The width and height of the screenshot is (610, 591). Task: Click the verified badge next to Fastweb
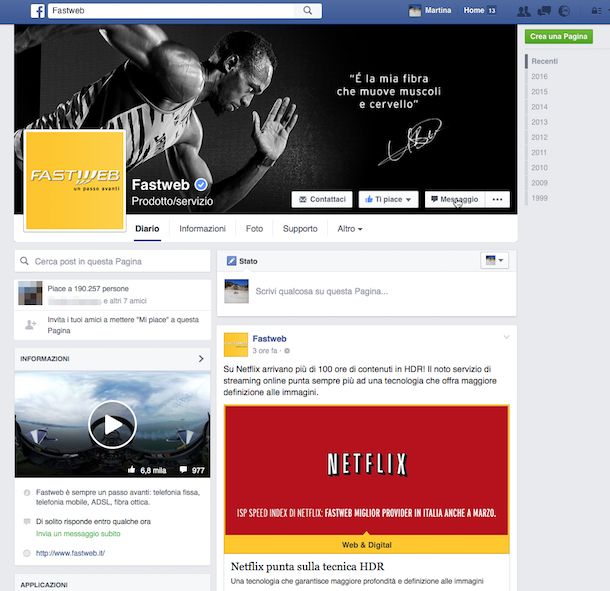tap(201, 184)
